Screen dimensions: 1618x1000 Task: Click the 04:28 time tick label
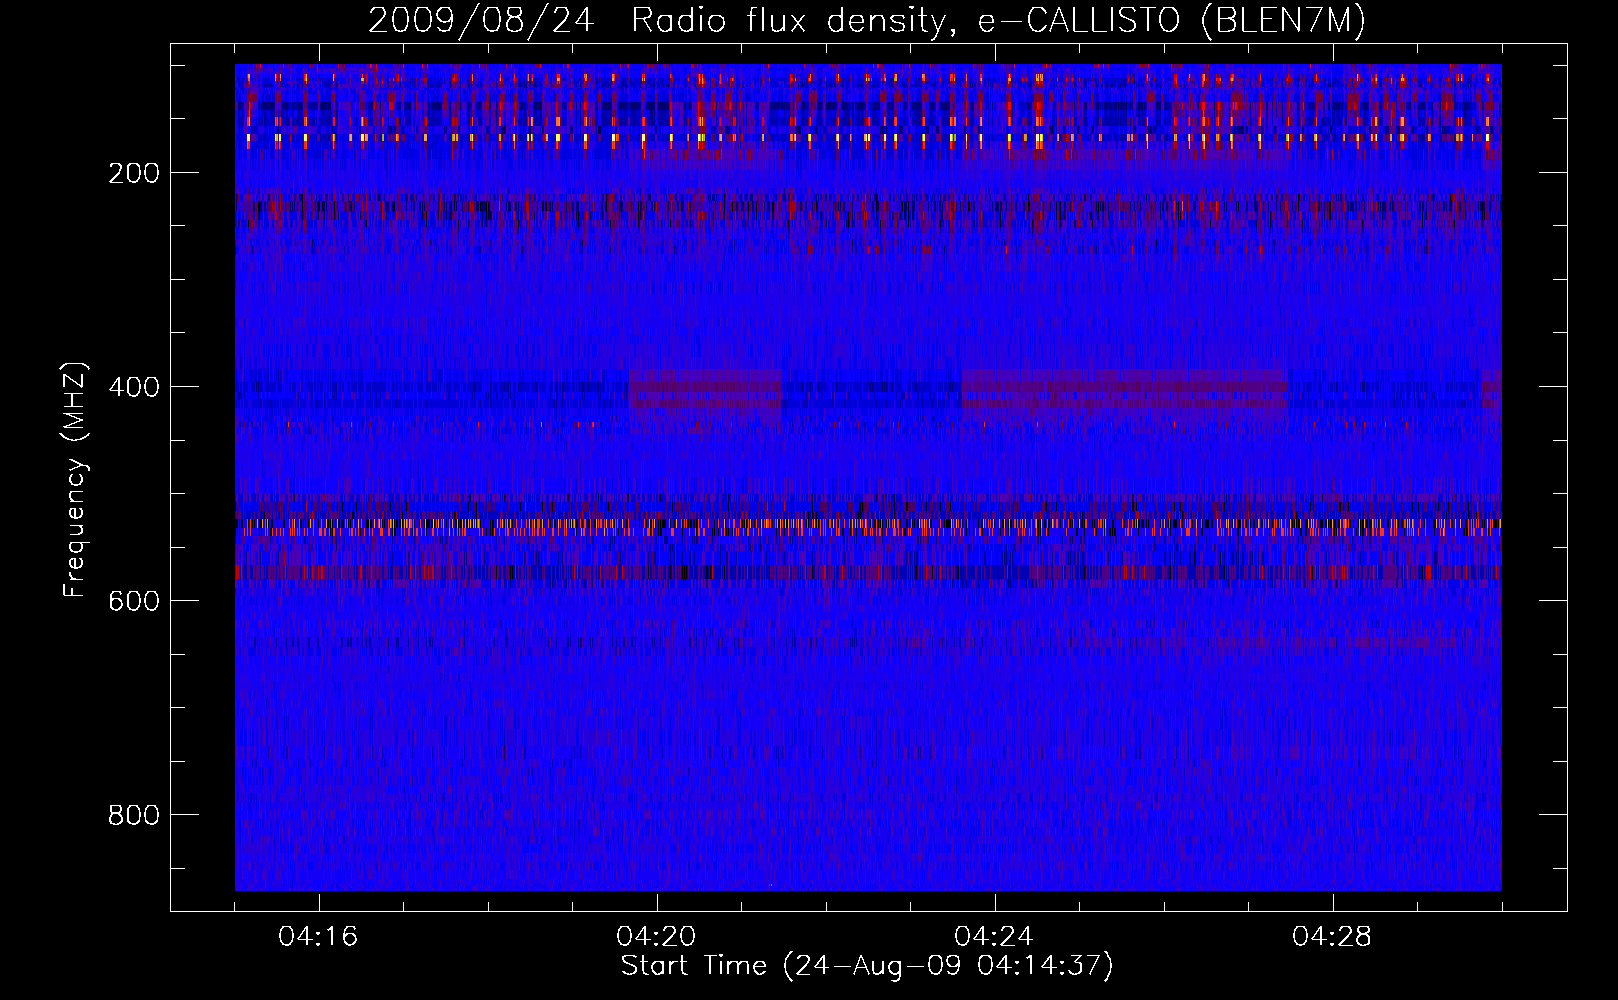point(1333,937)
